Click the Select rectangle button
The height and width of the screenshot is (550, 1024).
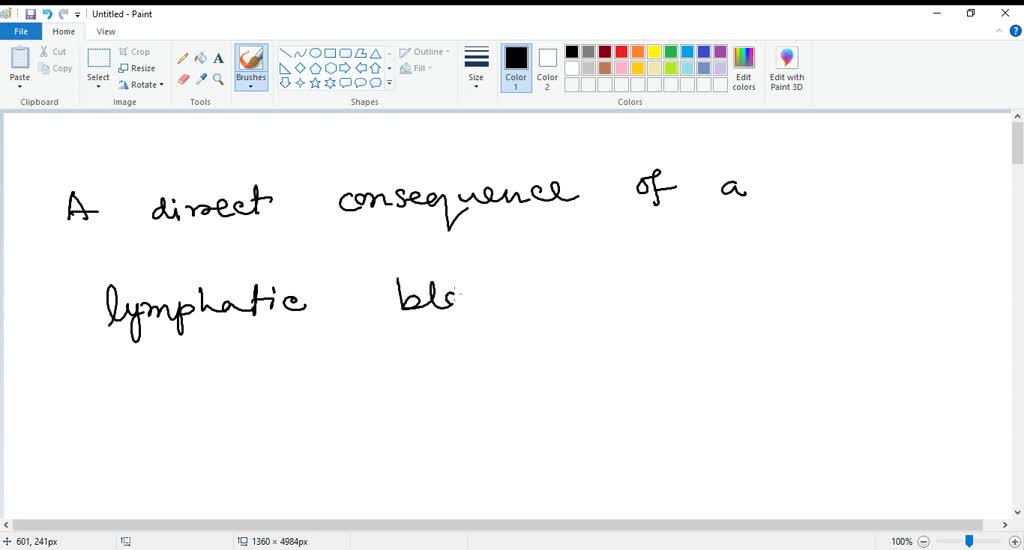point(99,59)
